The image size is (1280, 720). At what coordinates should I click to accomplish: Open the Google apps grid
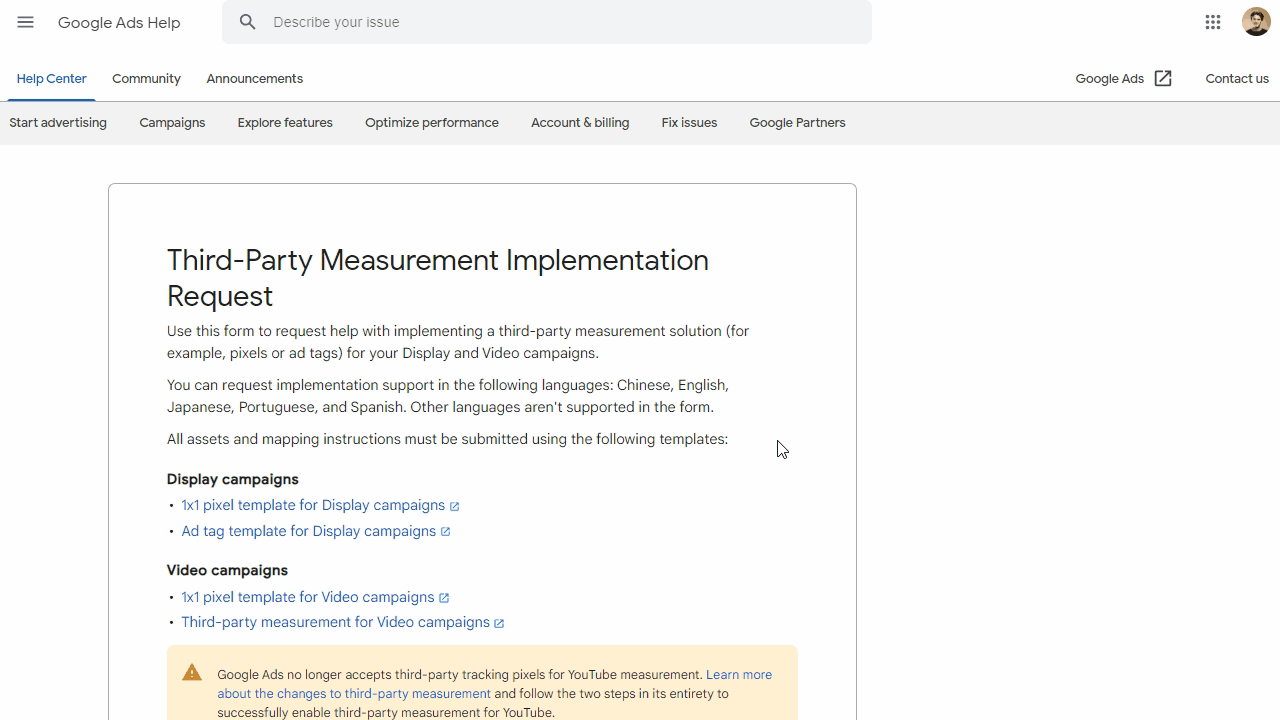pyautogui.click(x=1213, y=22)
